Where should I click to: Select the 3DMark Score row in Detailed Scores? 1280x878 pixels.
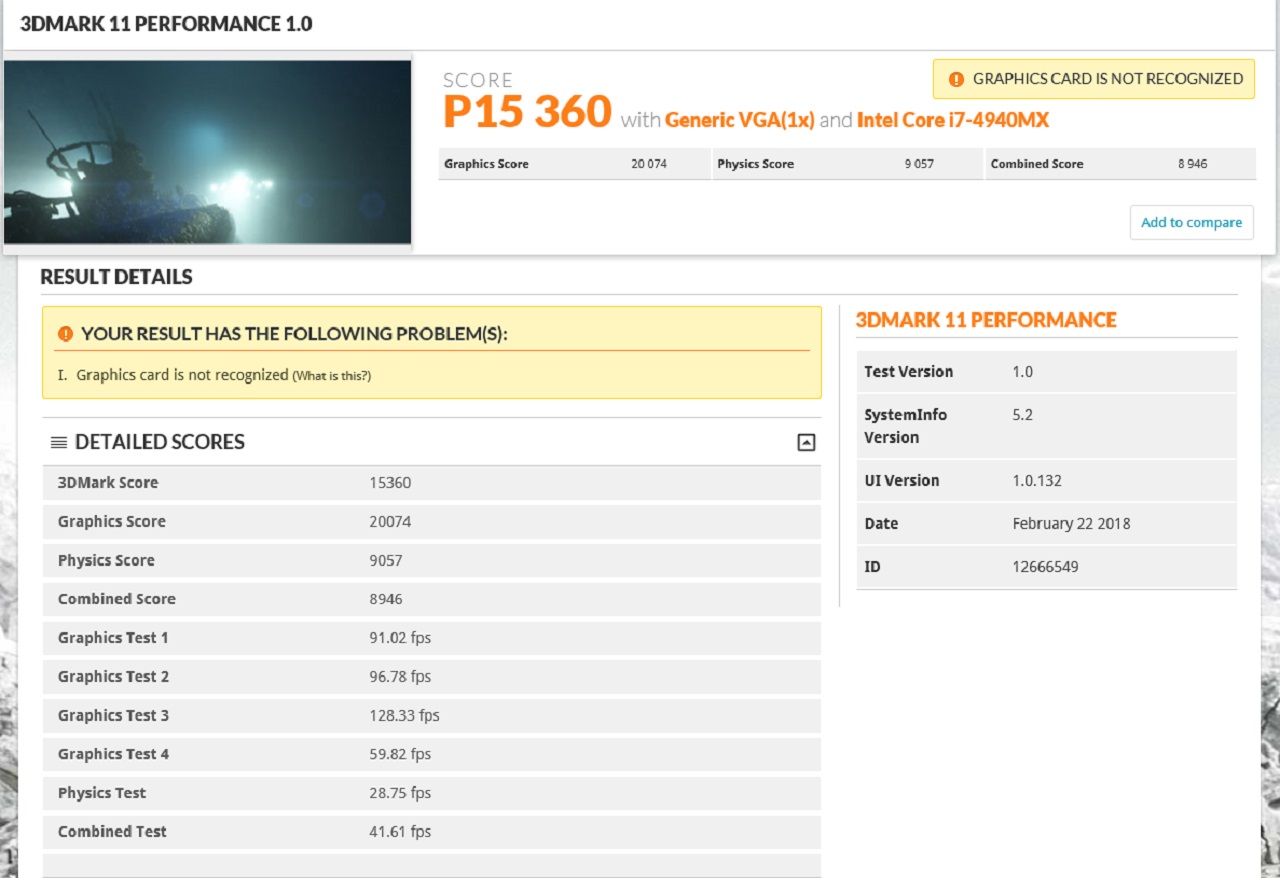coord(431,483)
